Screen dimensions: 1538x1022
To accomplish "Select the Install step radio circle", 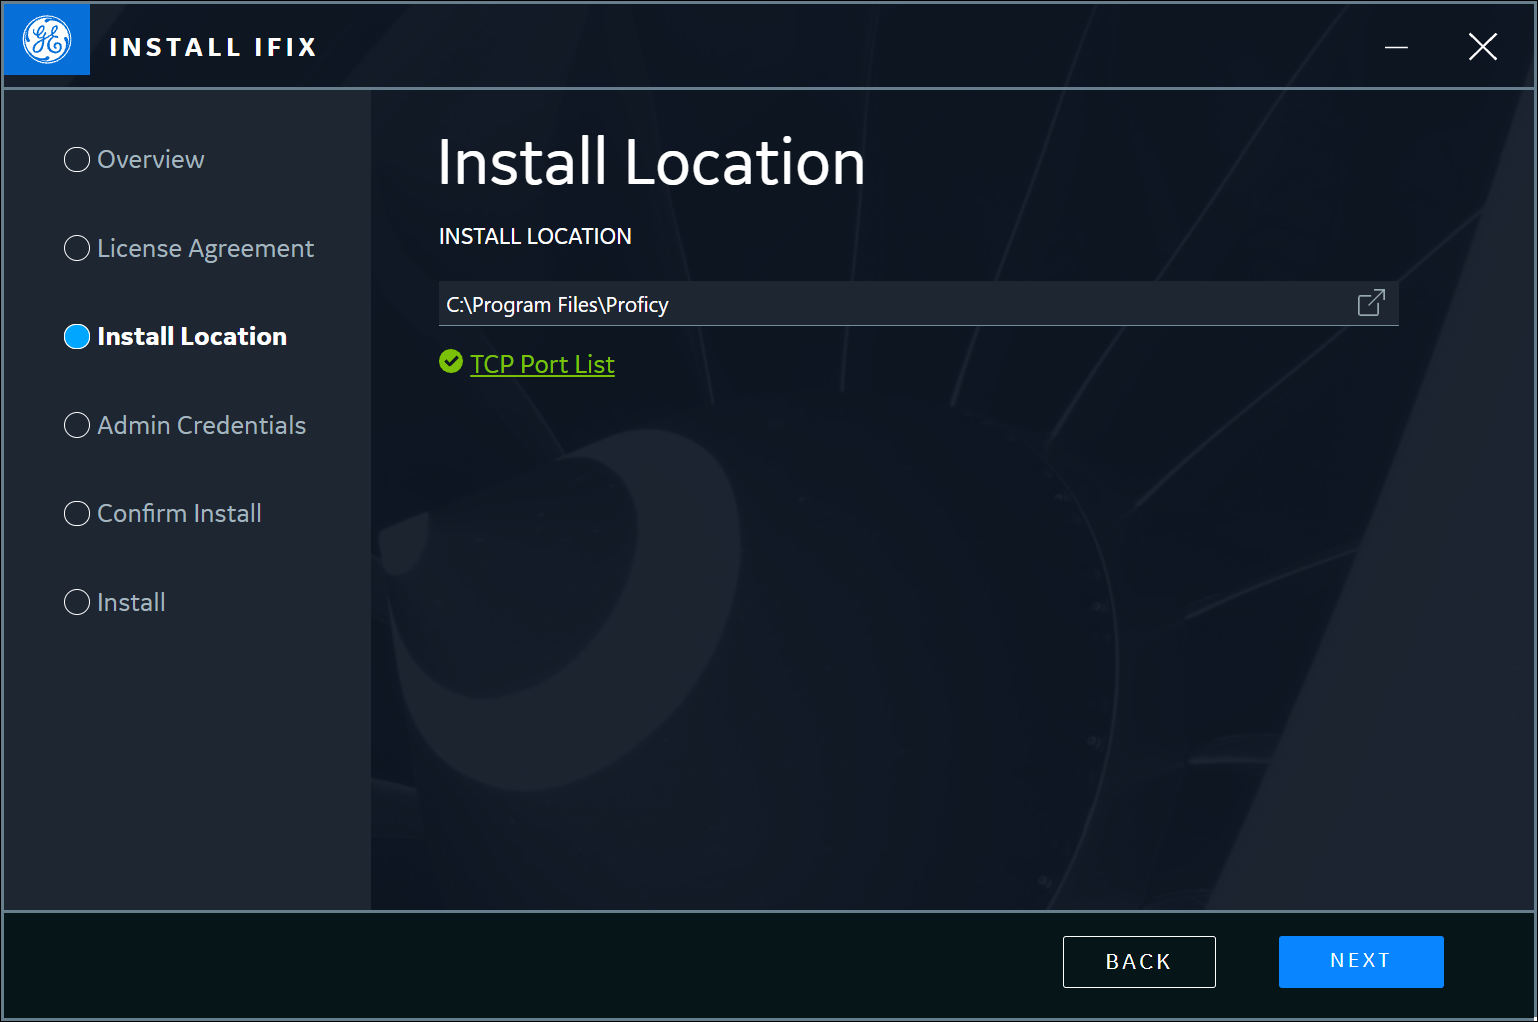I will 77,602.
